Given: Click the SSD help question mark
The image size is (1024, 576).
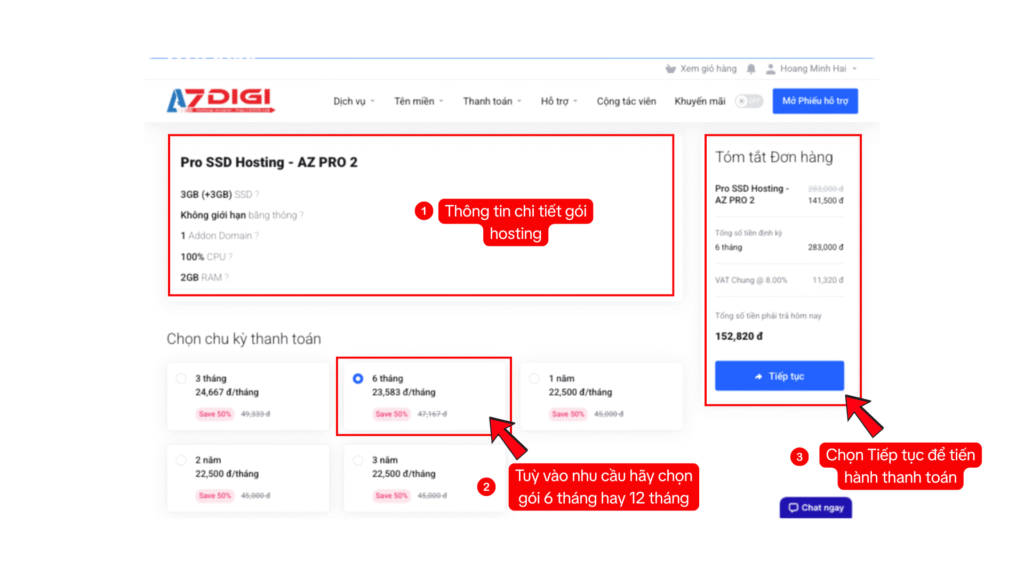Looking at the screenshot, I should click(x=257, y=195).
